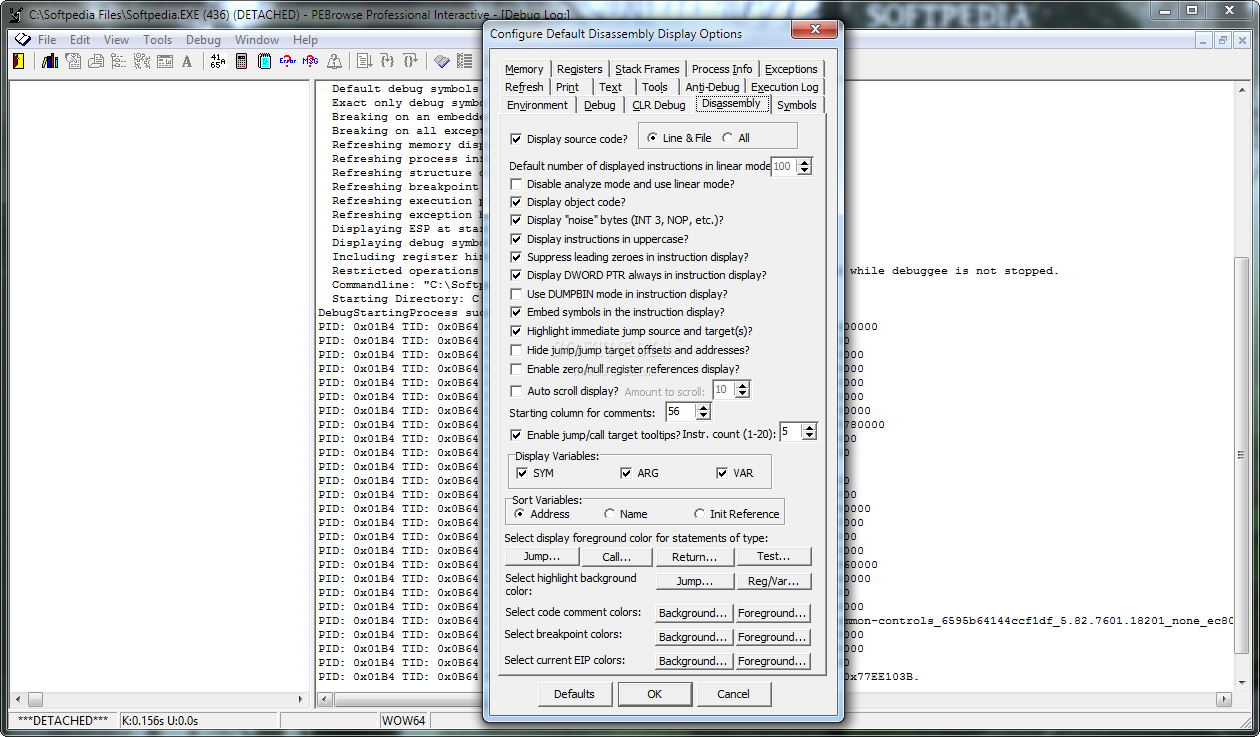
Task: Click the exit door icon in main toolbar
Action: 18,61
